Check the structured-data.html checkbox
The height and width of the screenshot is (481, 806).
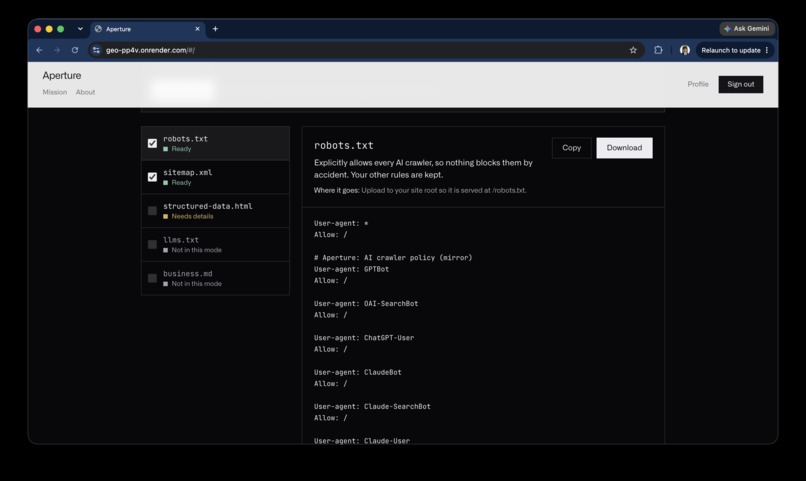(x=152, y=211)
